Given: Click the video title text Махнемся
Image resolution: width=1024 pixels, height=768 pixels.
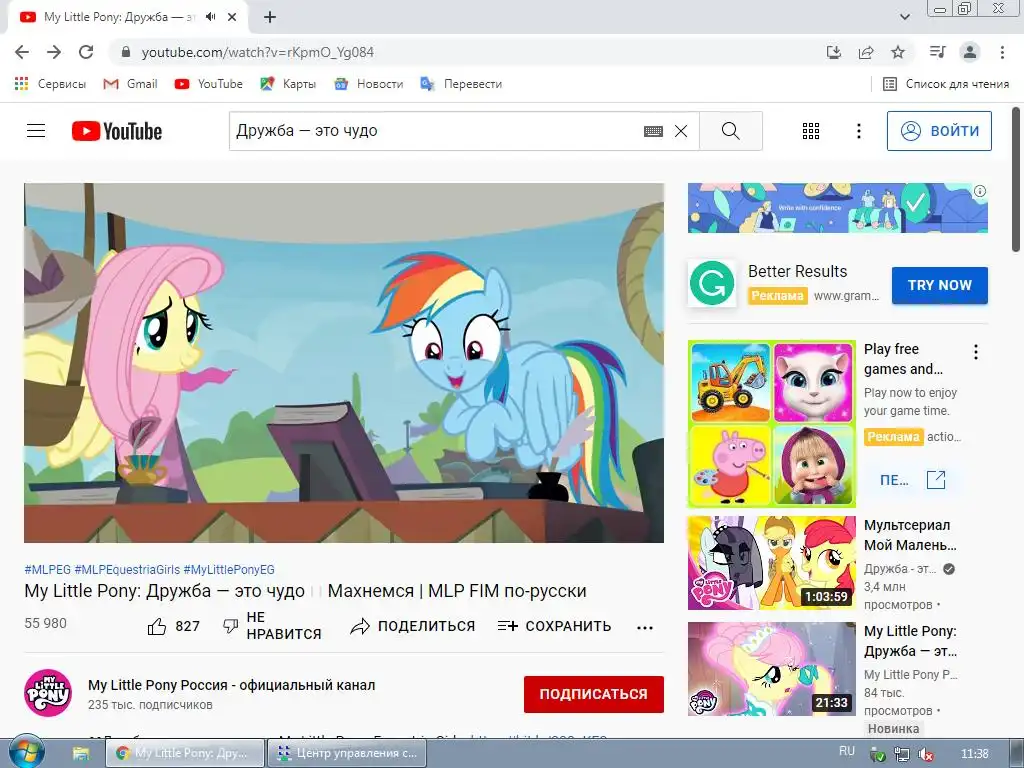Looking at the screenshot, I should pos(370,591).
